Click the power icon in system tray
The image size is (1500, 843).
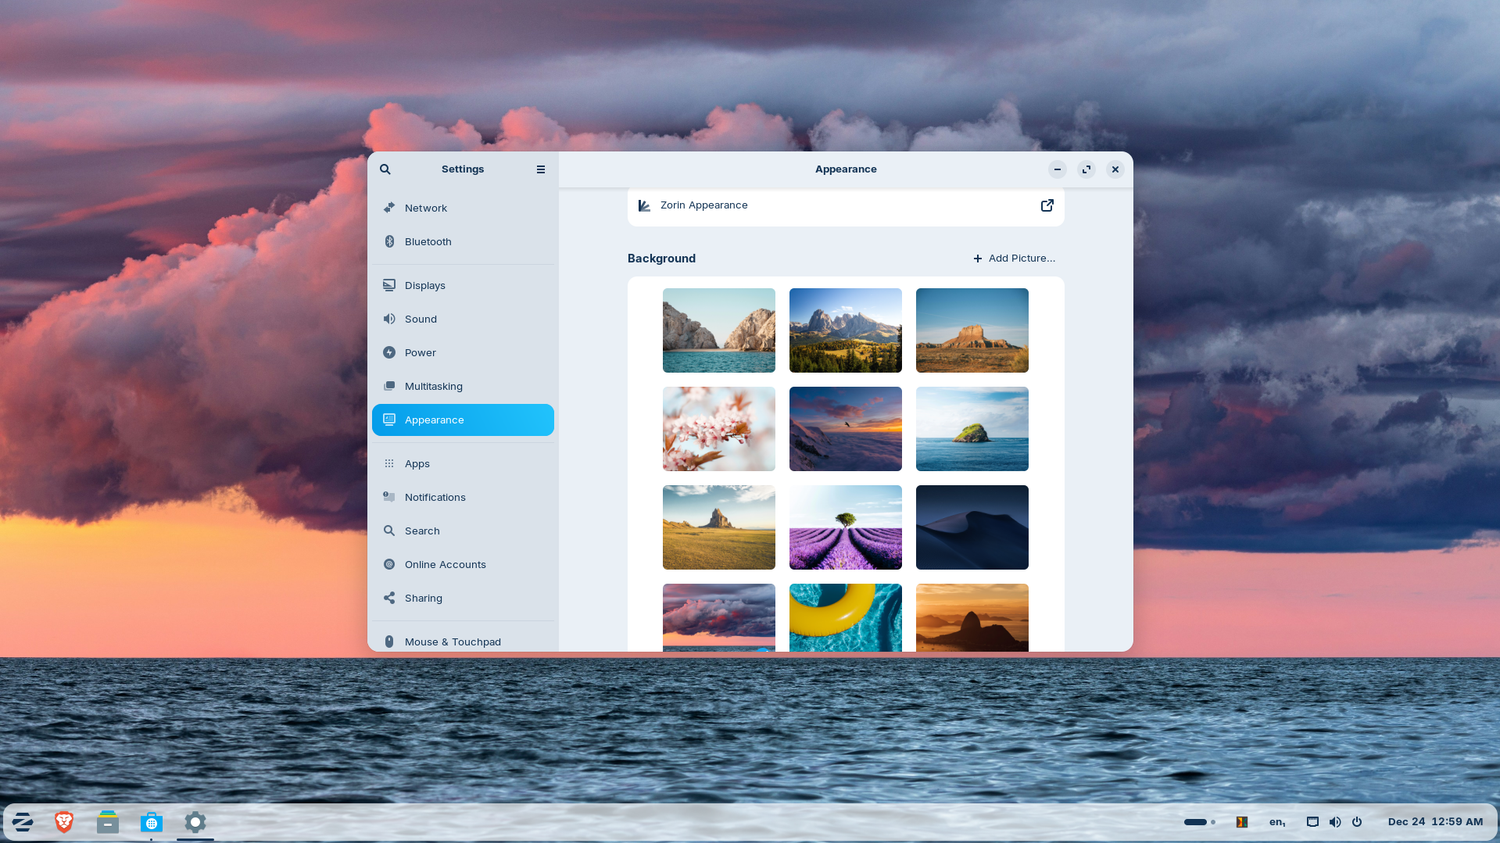click(1357, 822)
